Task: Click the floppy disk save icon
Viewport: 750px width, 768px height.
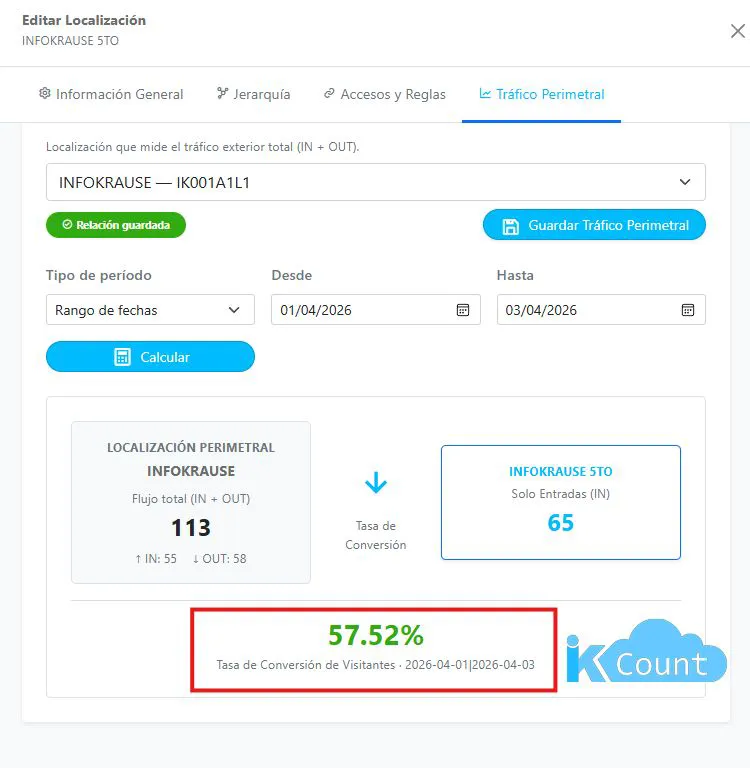Action: coord(510,226)
